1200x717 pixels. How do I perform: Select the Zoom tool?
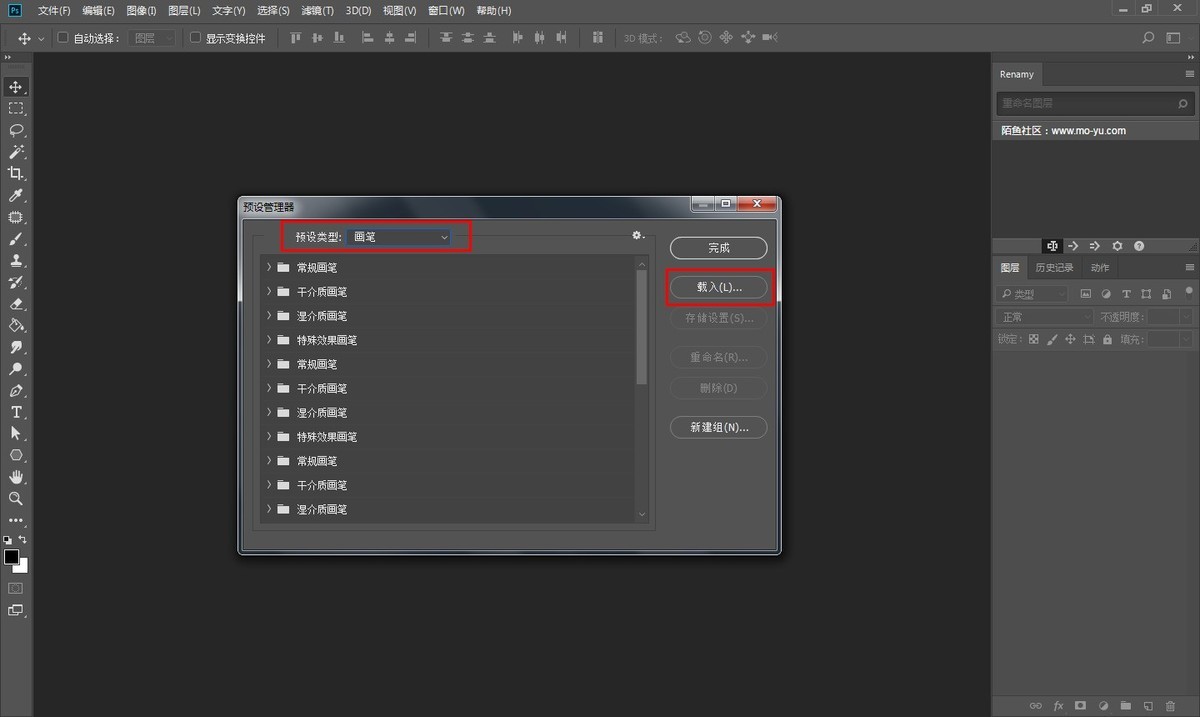point(16,498)
